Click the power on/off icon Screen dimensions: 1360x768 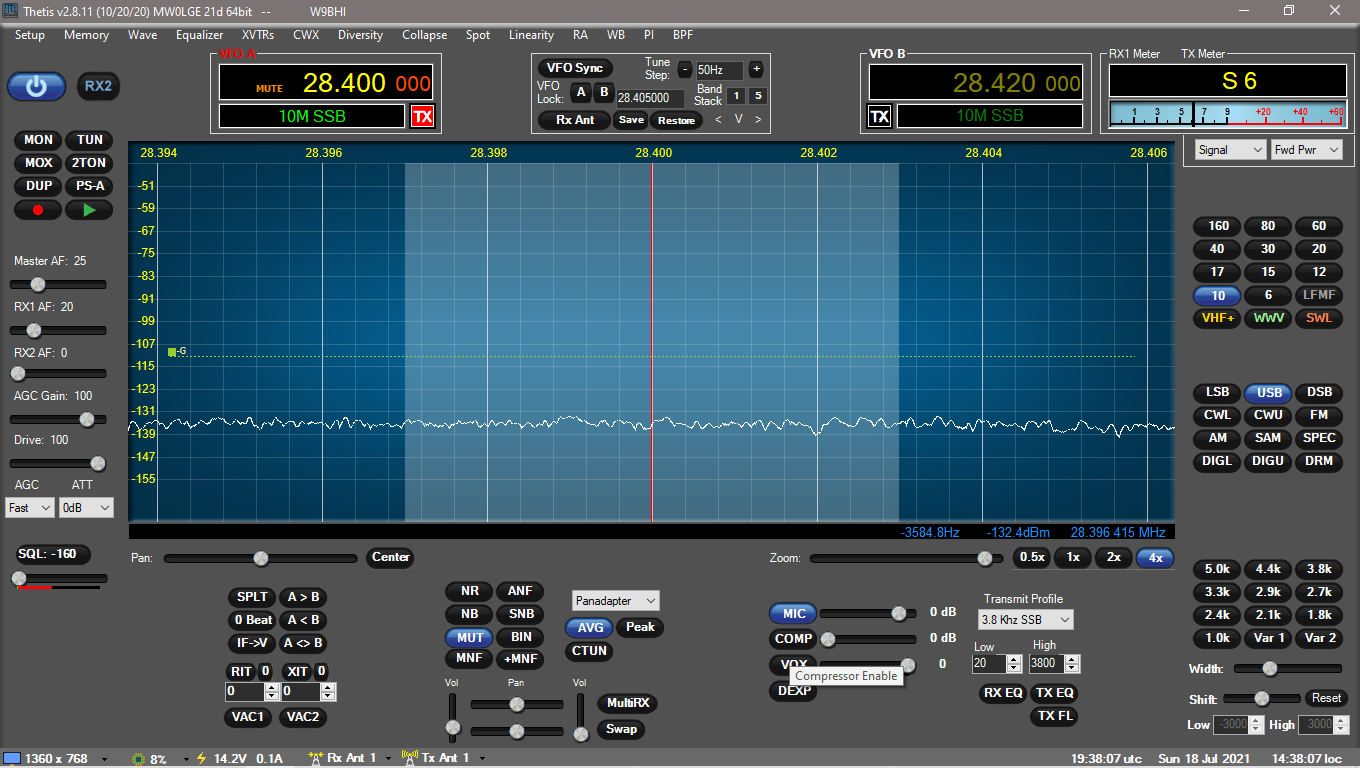tap(36, 86)
